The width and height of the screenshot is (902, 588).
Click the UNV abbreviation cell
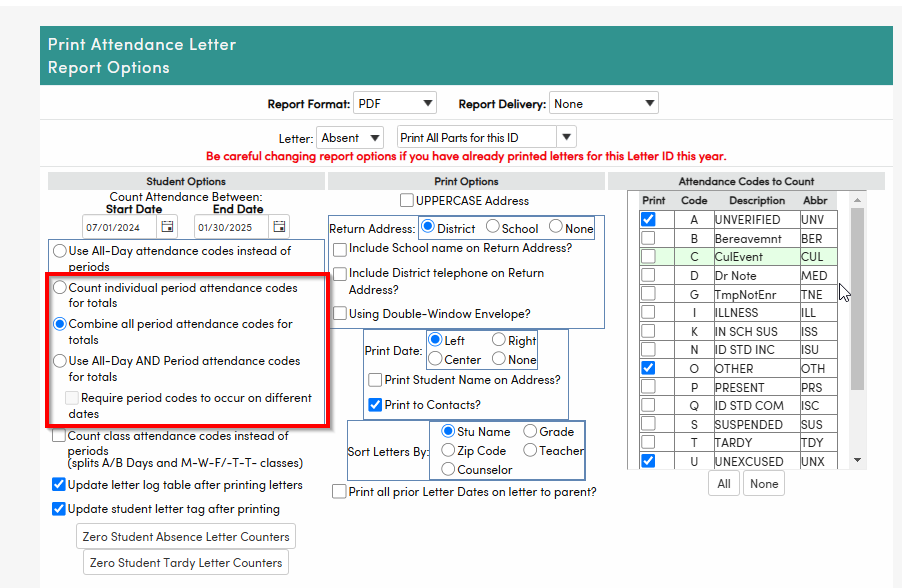(x=819, y=219)
